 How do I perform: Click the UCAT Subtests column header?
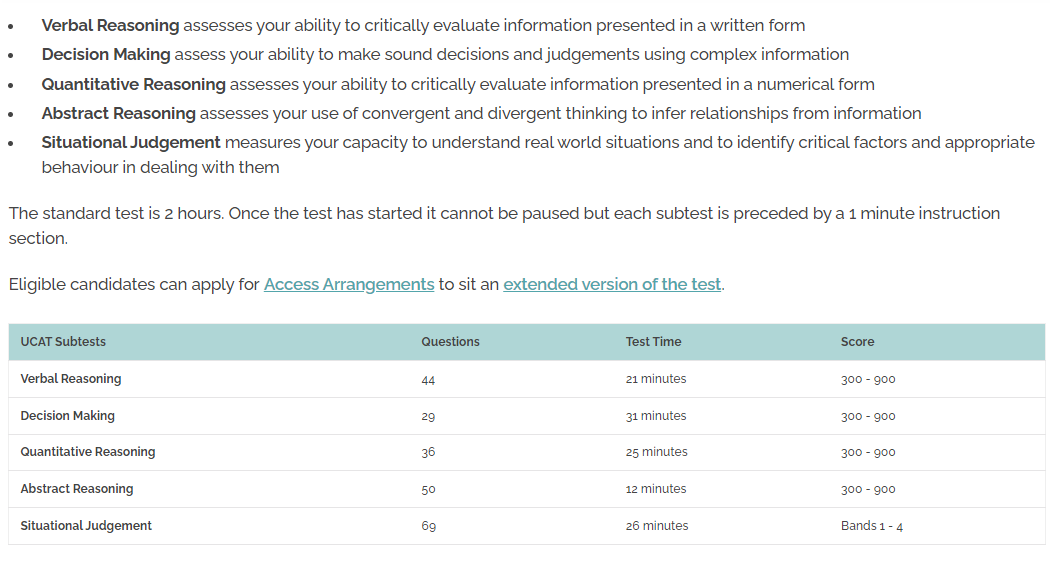click(63, 341)
